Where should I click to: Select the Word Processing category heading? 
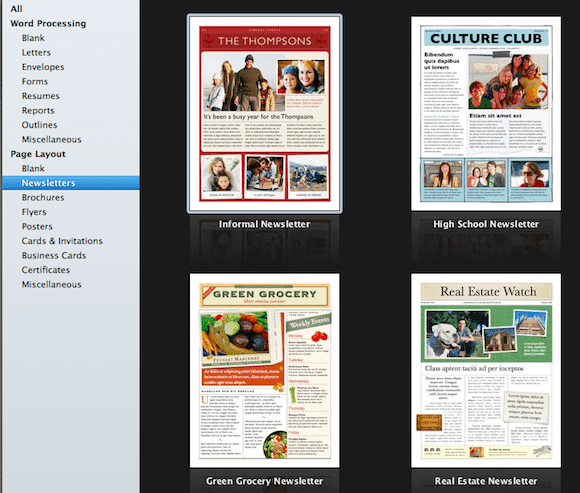[48, 23]
